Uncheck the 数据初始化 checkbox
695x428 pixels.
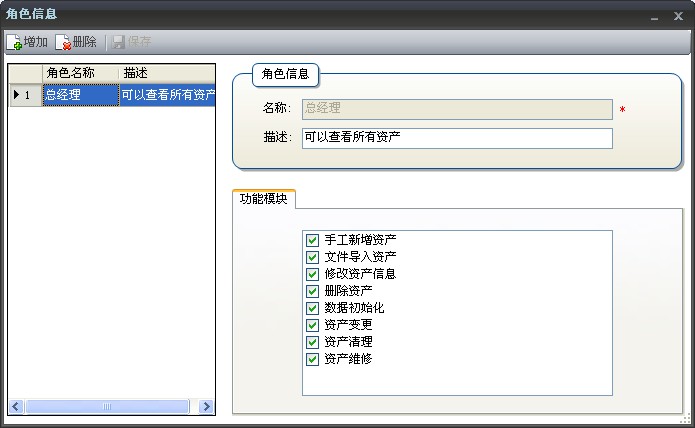coord(312,308)
